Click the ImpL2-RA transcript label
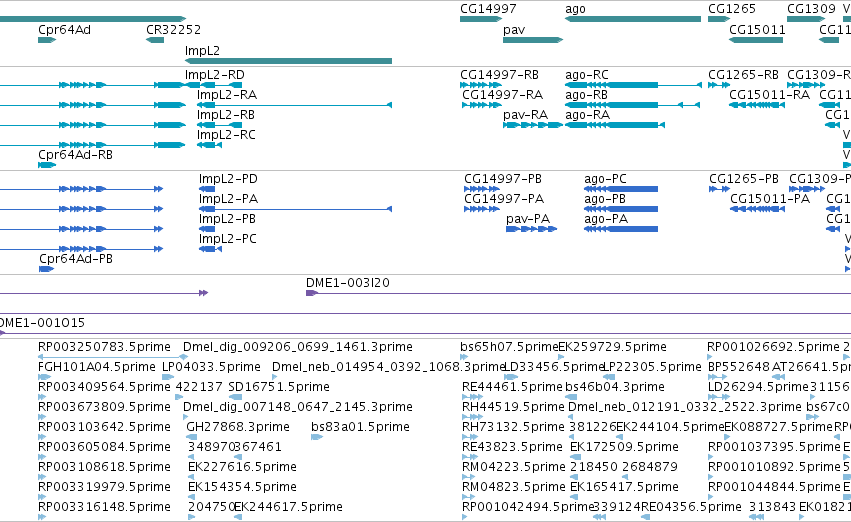 tap(227, 95)
